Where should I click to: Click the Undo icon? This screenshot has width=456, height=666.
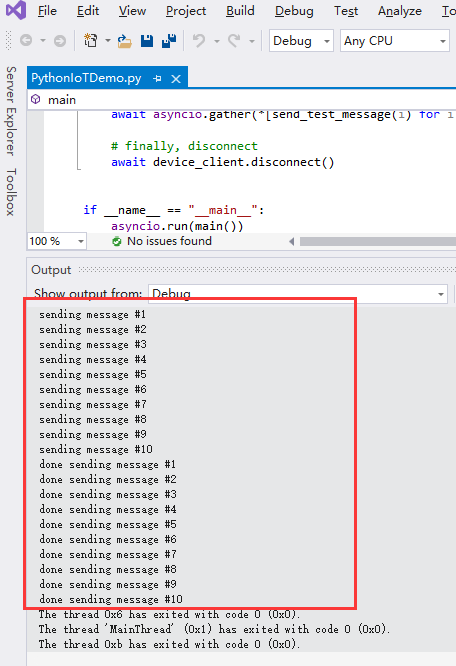pyautogui.click(x=199, y=41)
